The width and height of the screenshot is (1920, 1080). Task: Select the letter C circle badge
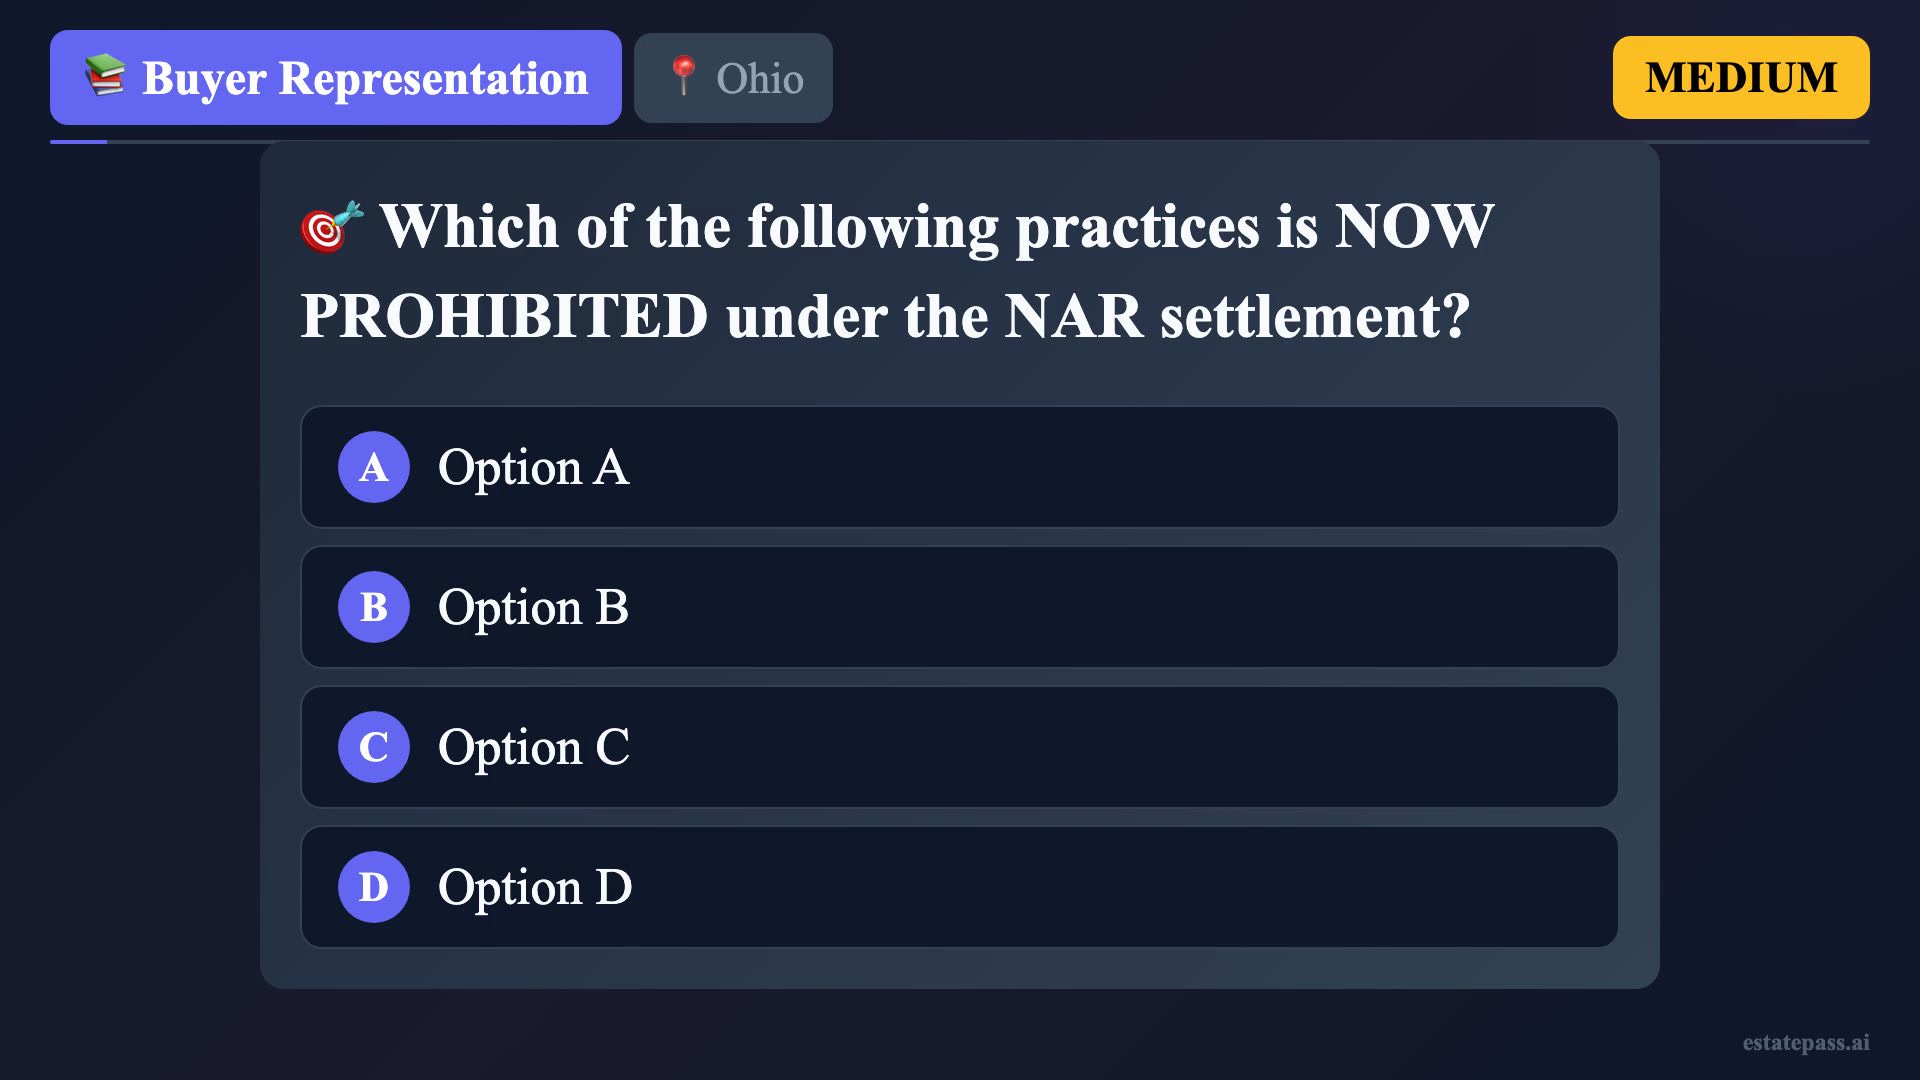(x=374, y=747)
